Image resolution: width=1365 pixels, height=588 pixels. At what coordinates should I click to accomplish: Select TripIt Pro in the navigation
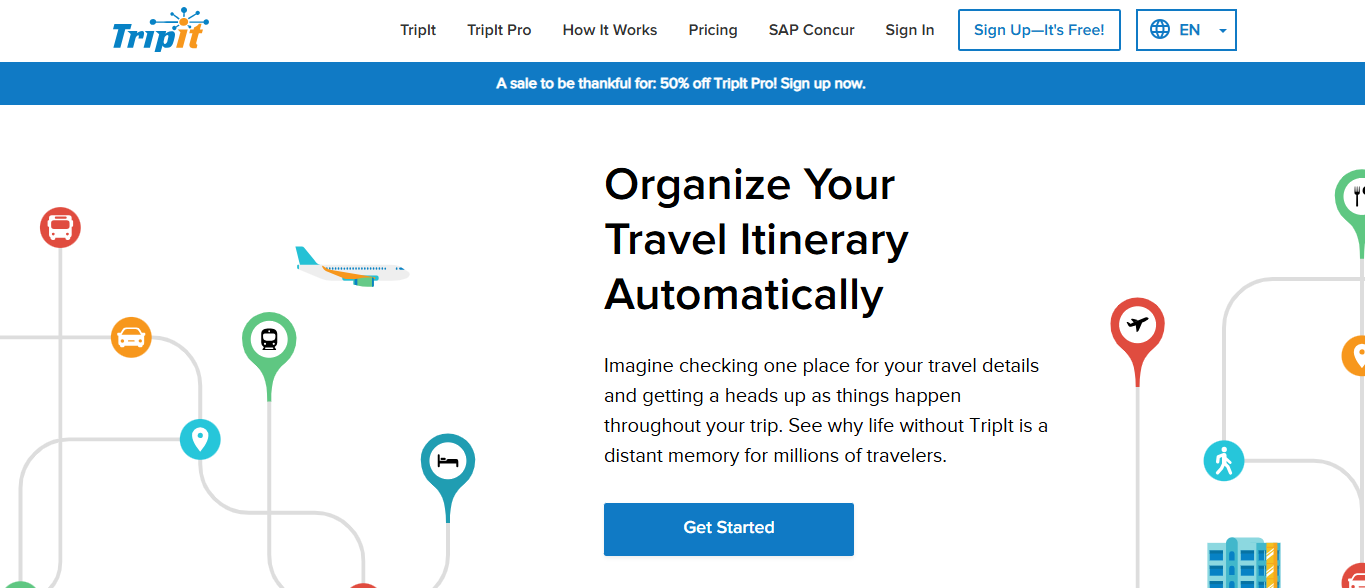click(x=499, y=30)
